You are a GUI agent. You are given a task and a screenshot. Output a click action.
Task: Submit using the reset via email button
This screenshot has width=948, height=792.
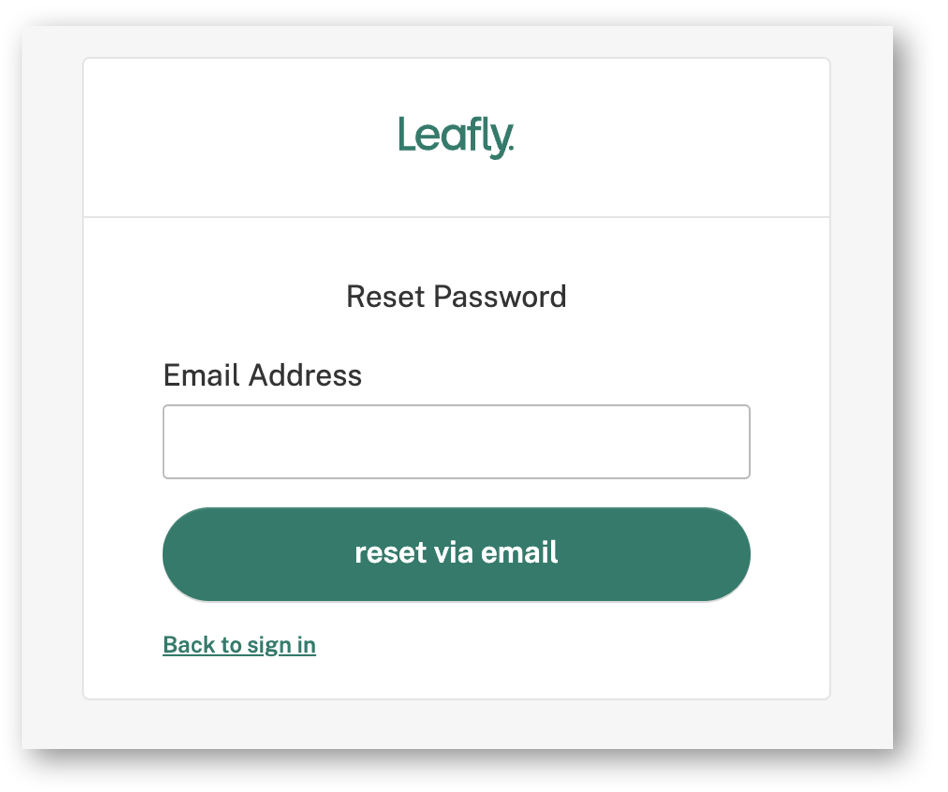point(456,554)
